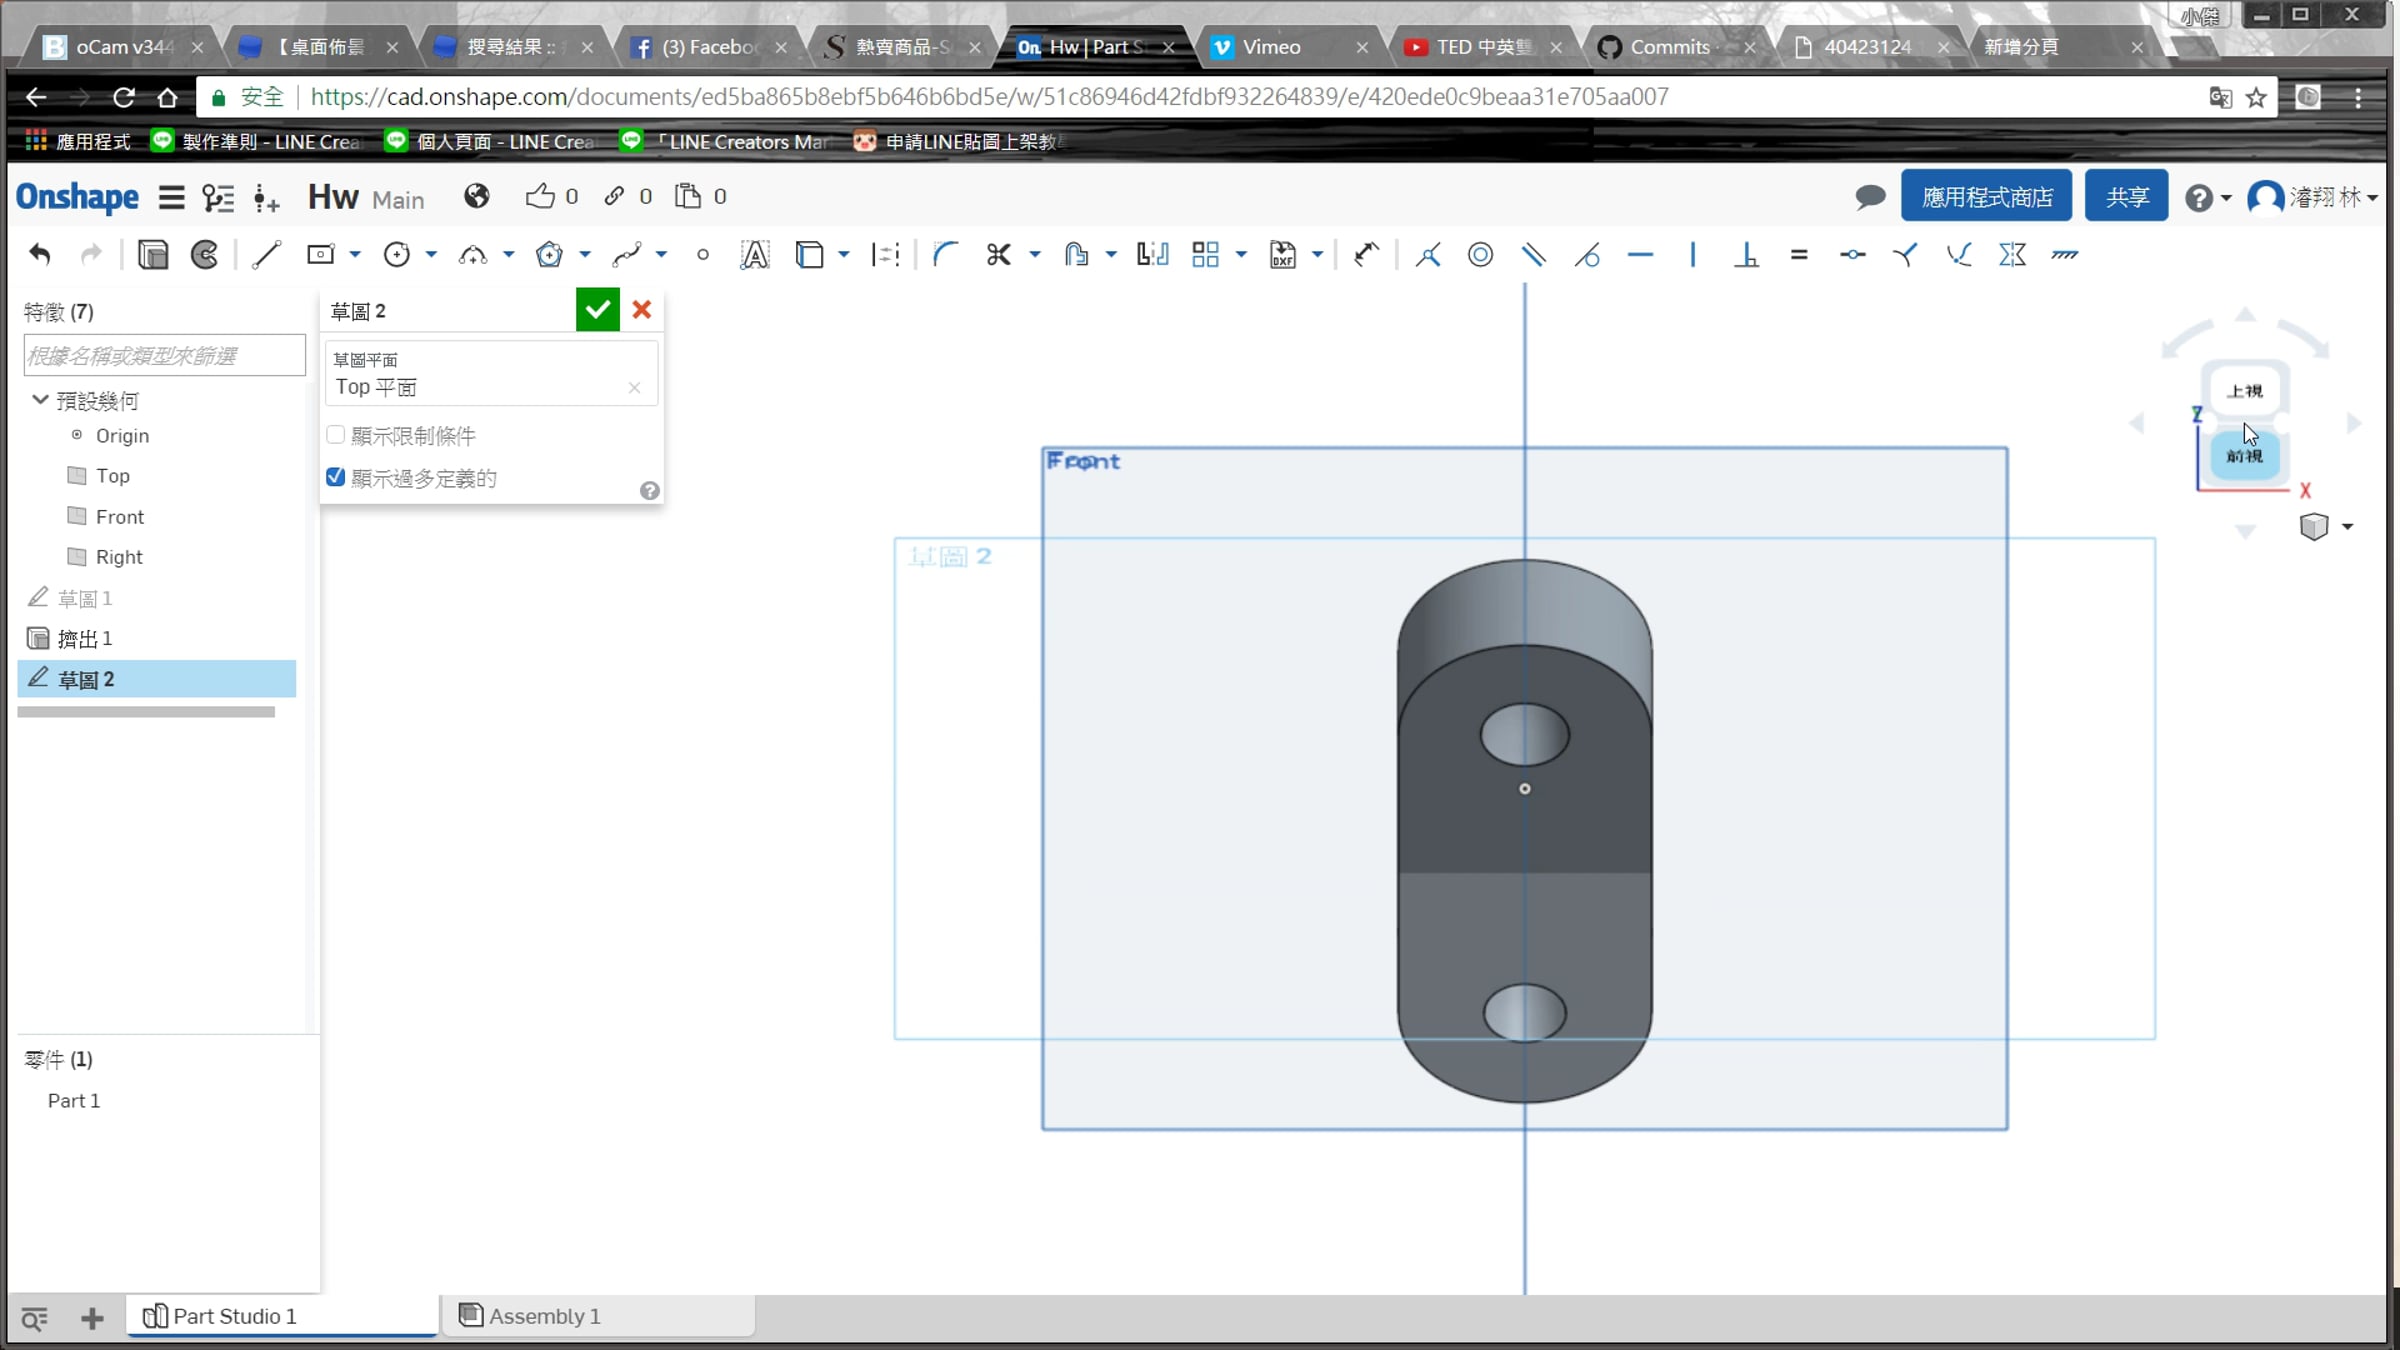Click the Undo arrow icon
The image size is (2400, 1350).
[x=40, y=255]
